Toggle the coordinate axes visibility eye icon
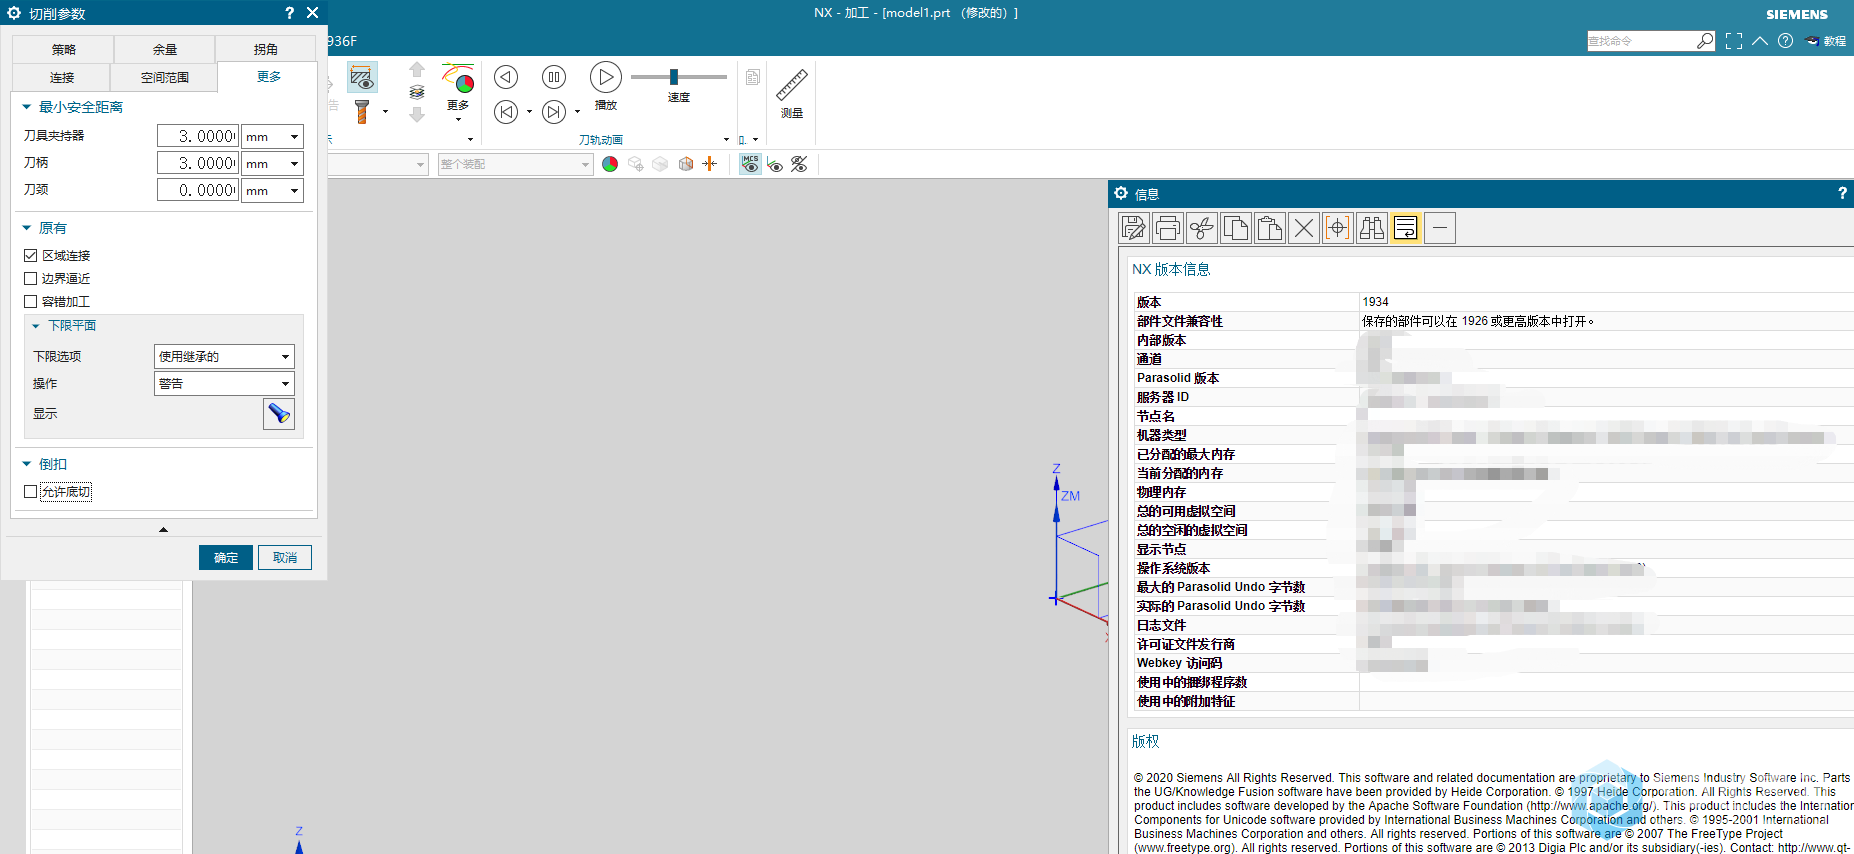The height and width of the screenshot is (854, 1854). (x=775, y=164)
